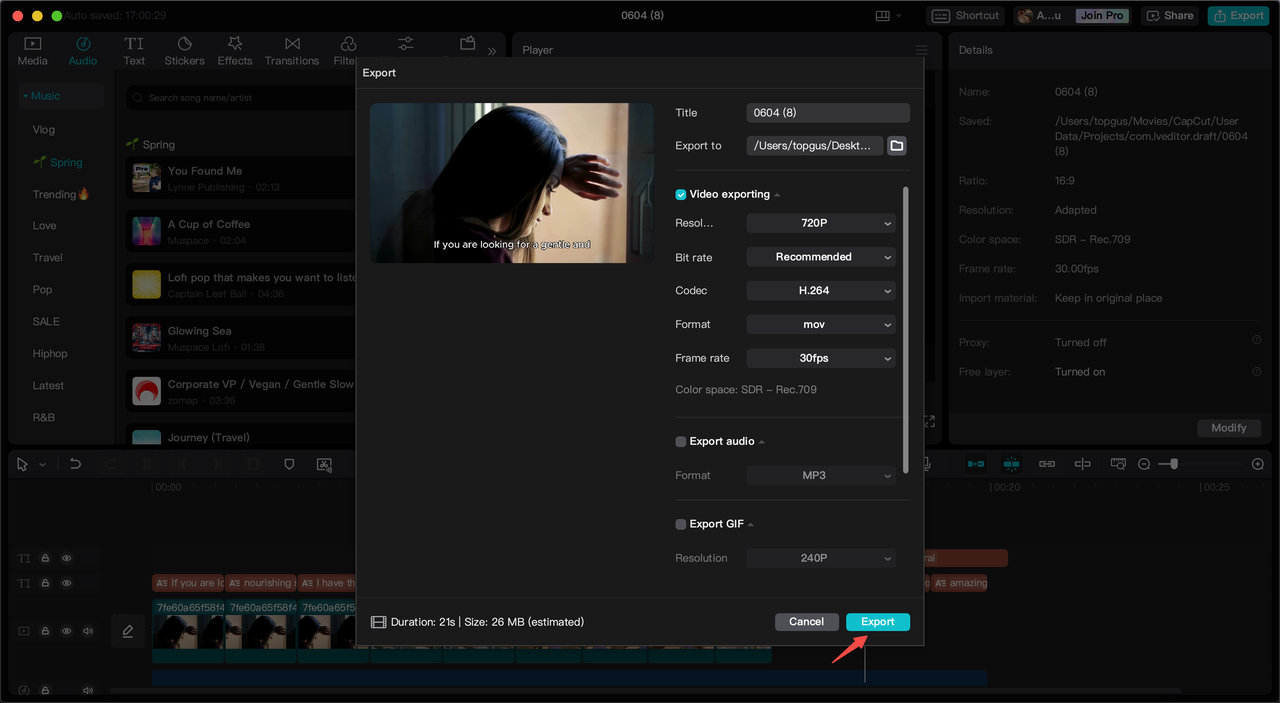Open the Bit rate Recommended dropdown
Image resolution: width=1280 pixels, height=703 pixels.
click(821, 257)
